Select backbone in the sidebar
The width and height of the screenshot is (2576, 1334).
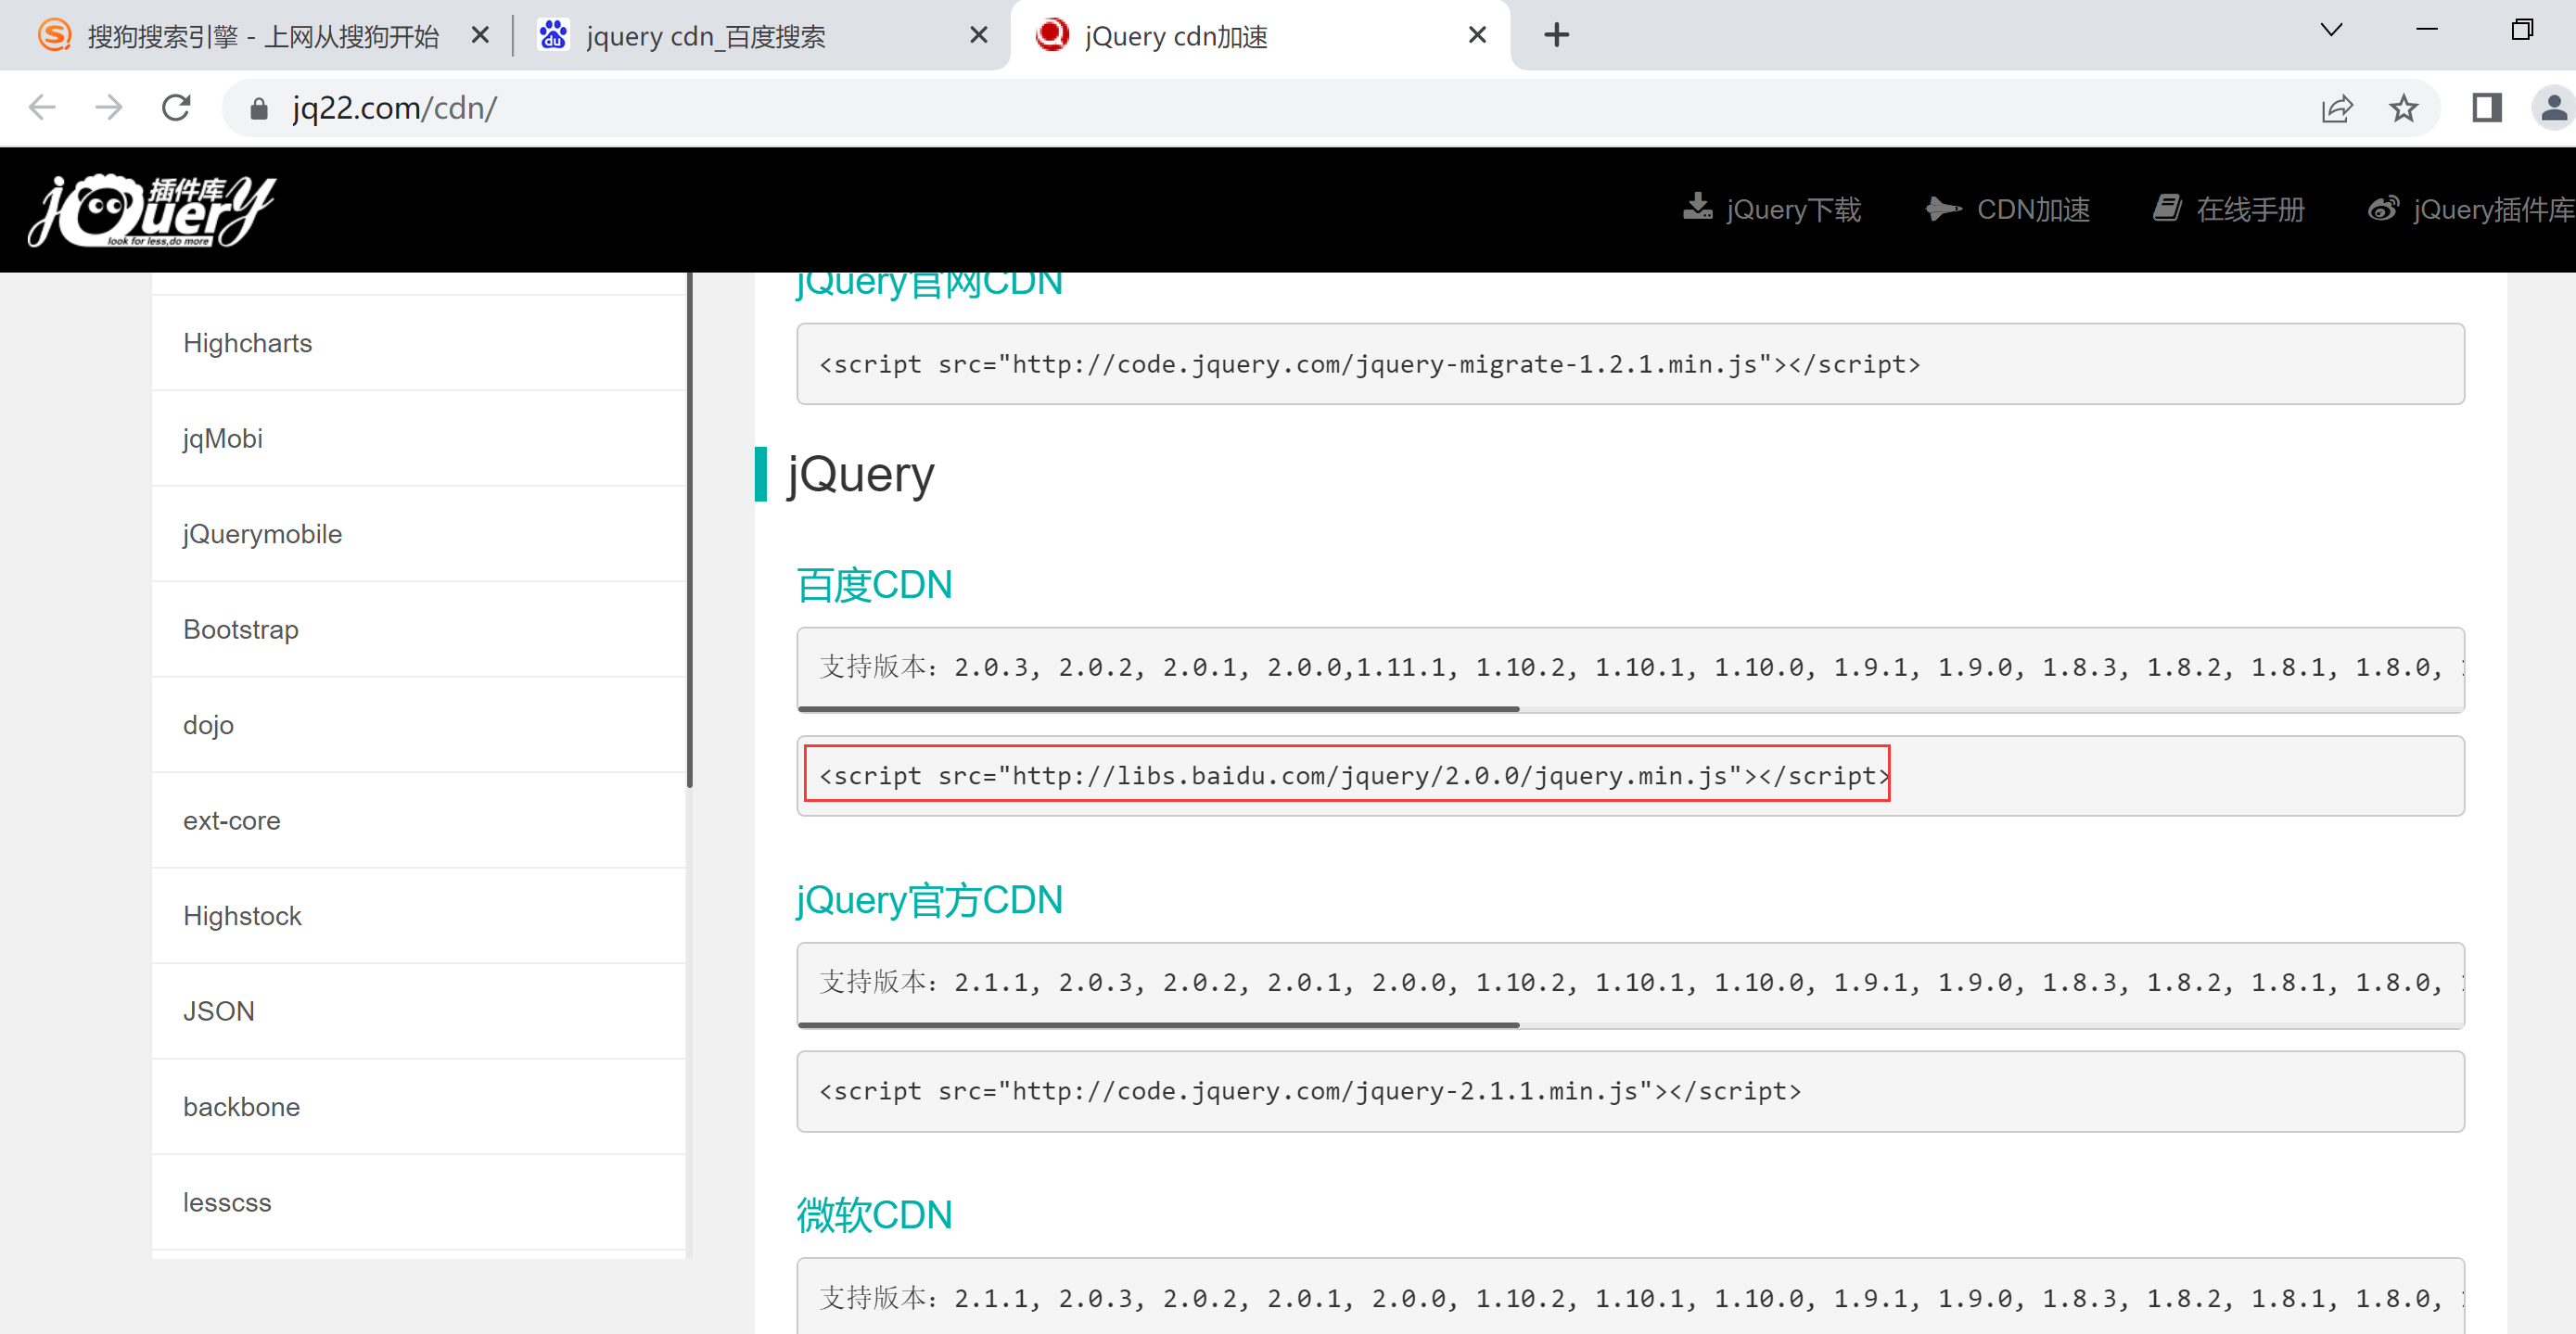418,1107
